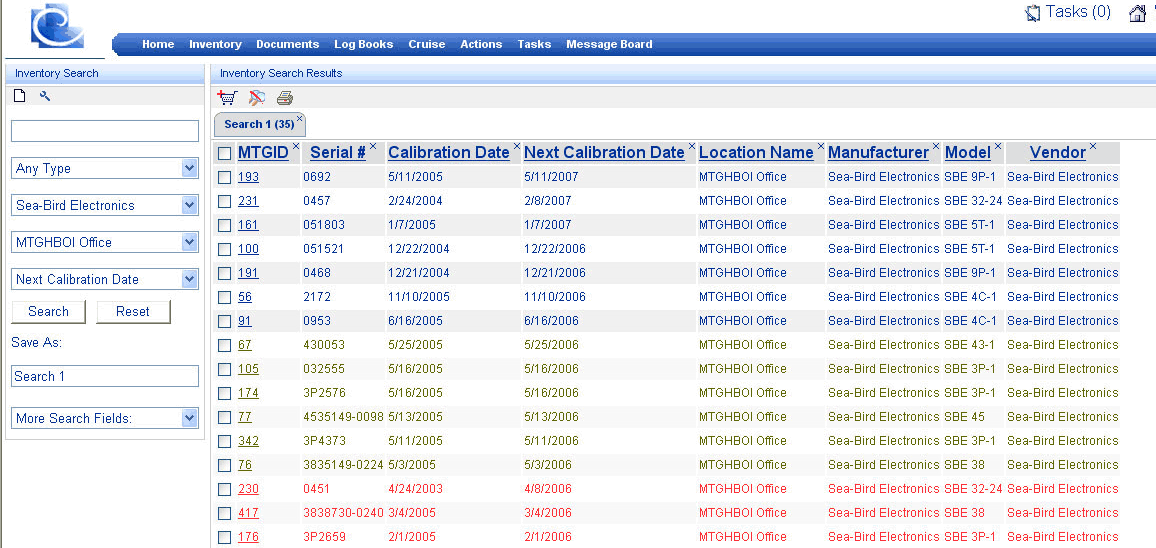Open the wrench settings icon
The width and height of the screenshot is (1156, 548).
(x=45, y=96)
